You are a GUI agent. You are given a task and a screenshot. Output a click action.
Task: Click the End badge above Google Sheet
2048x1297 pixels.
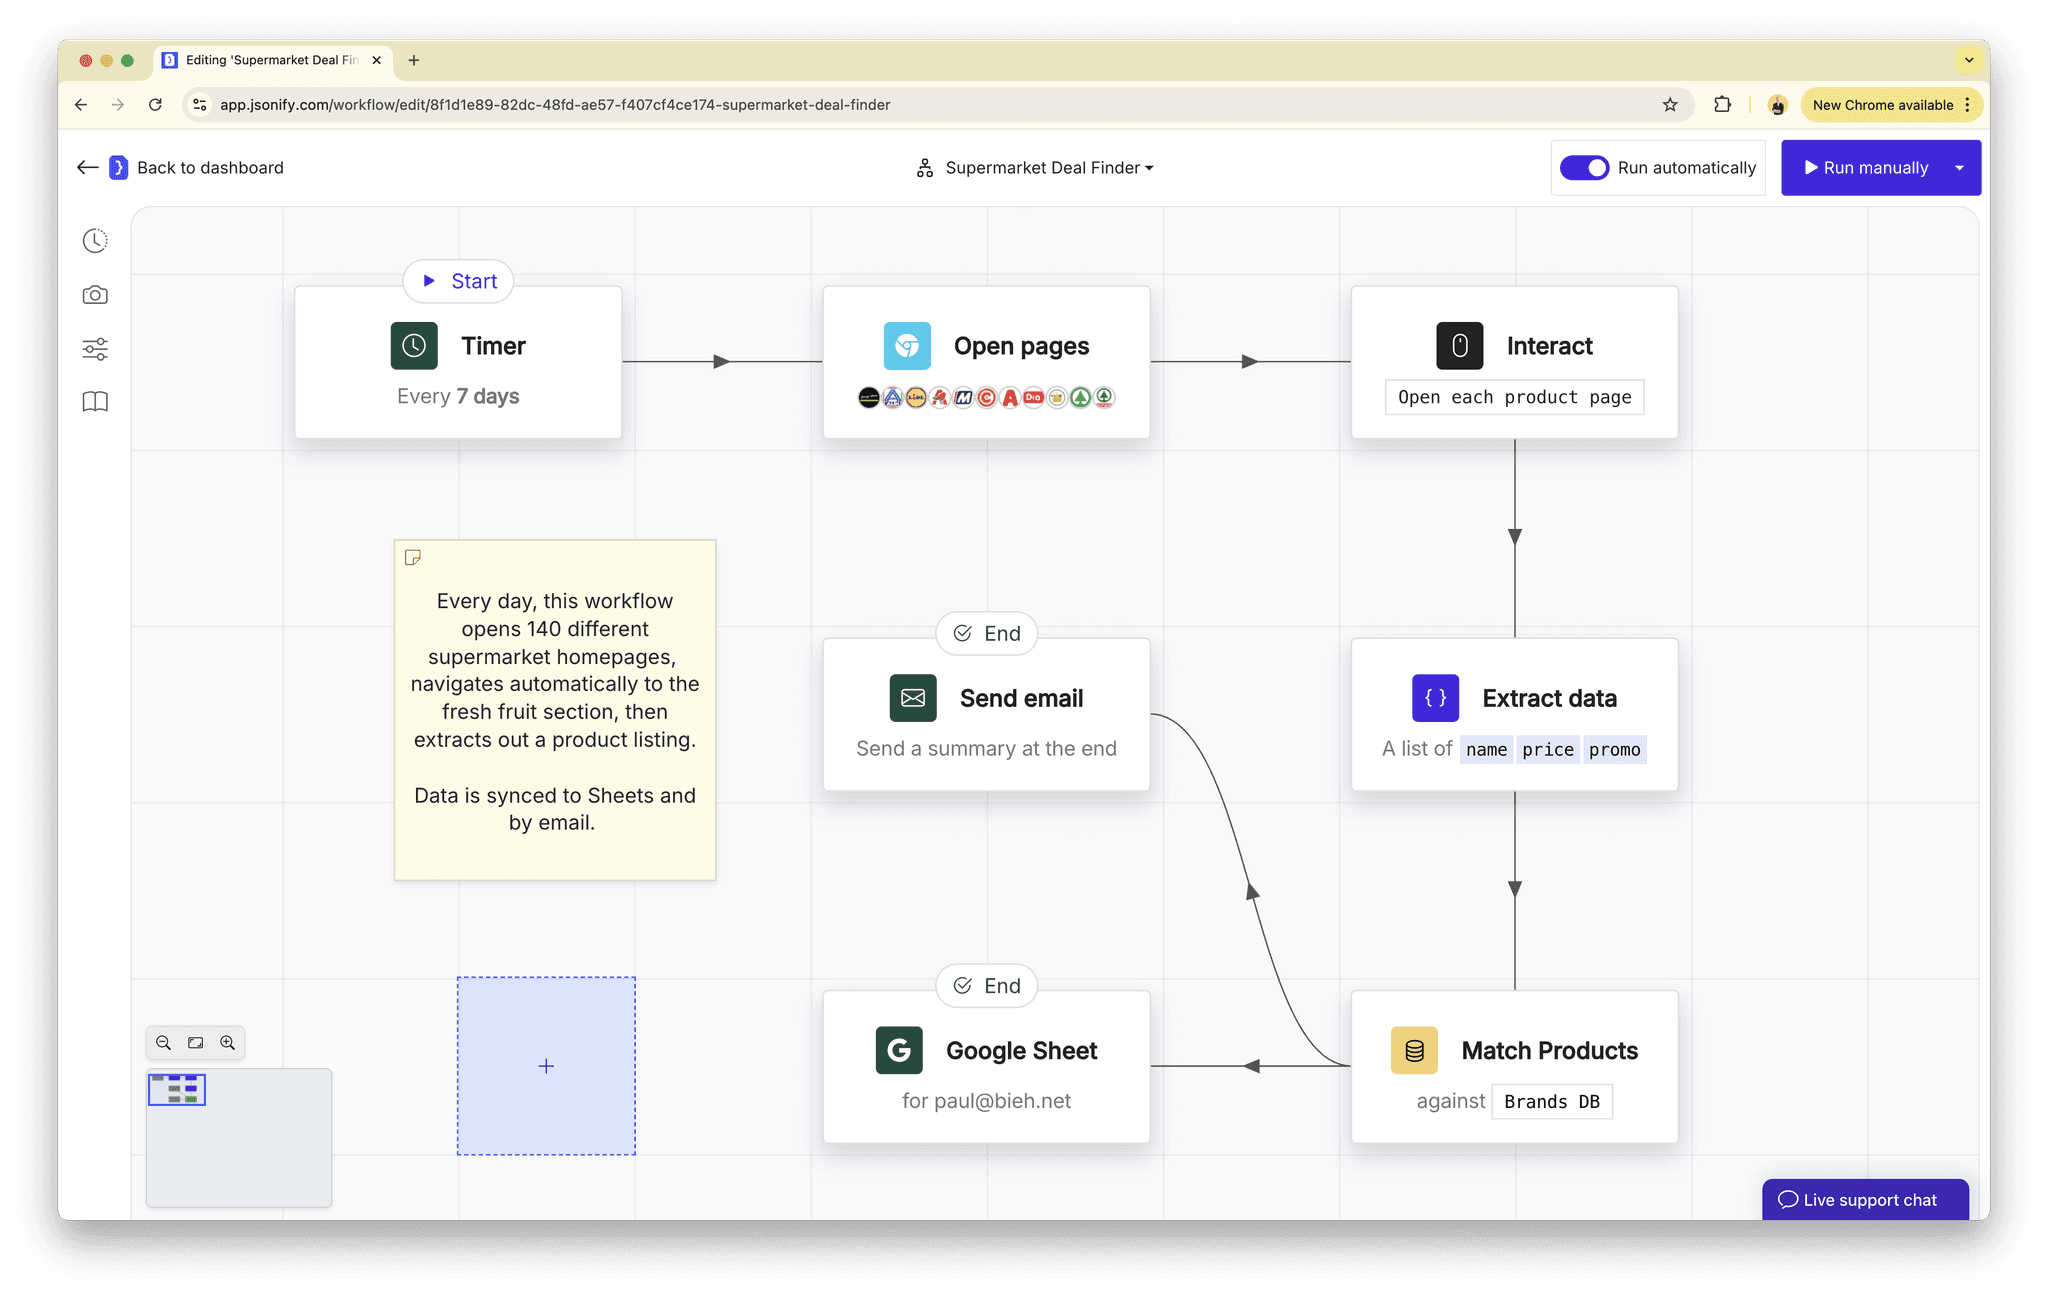pos(987,985)
